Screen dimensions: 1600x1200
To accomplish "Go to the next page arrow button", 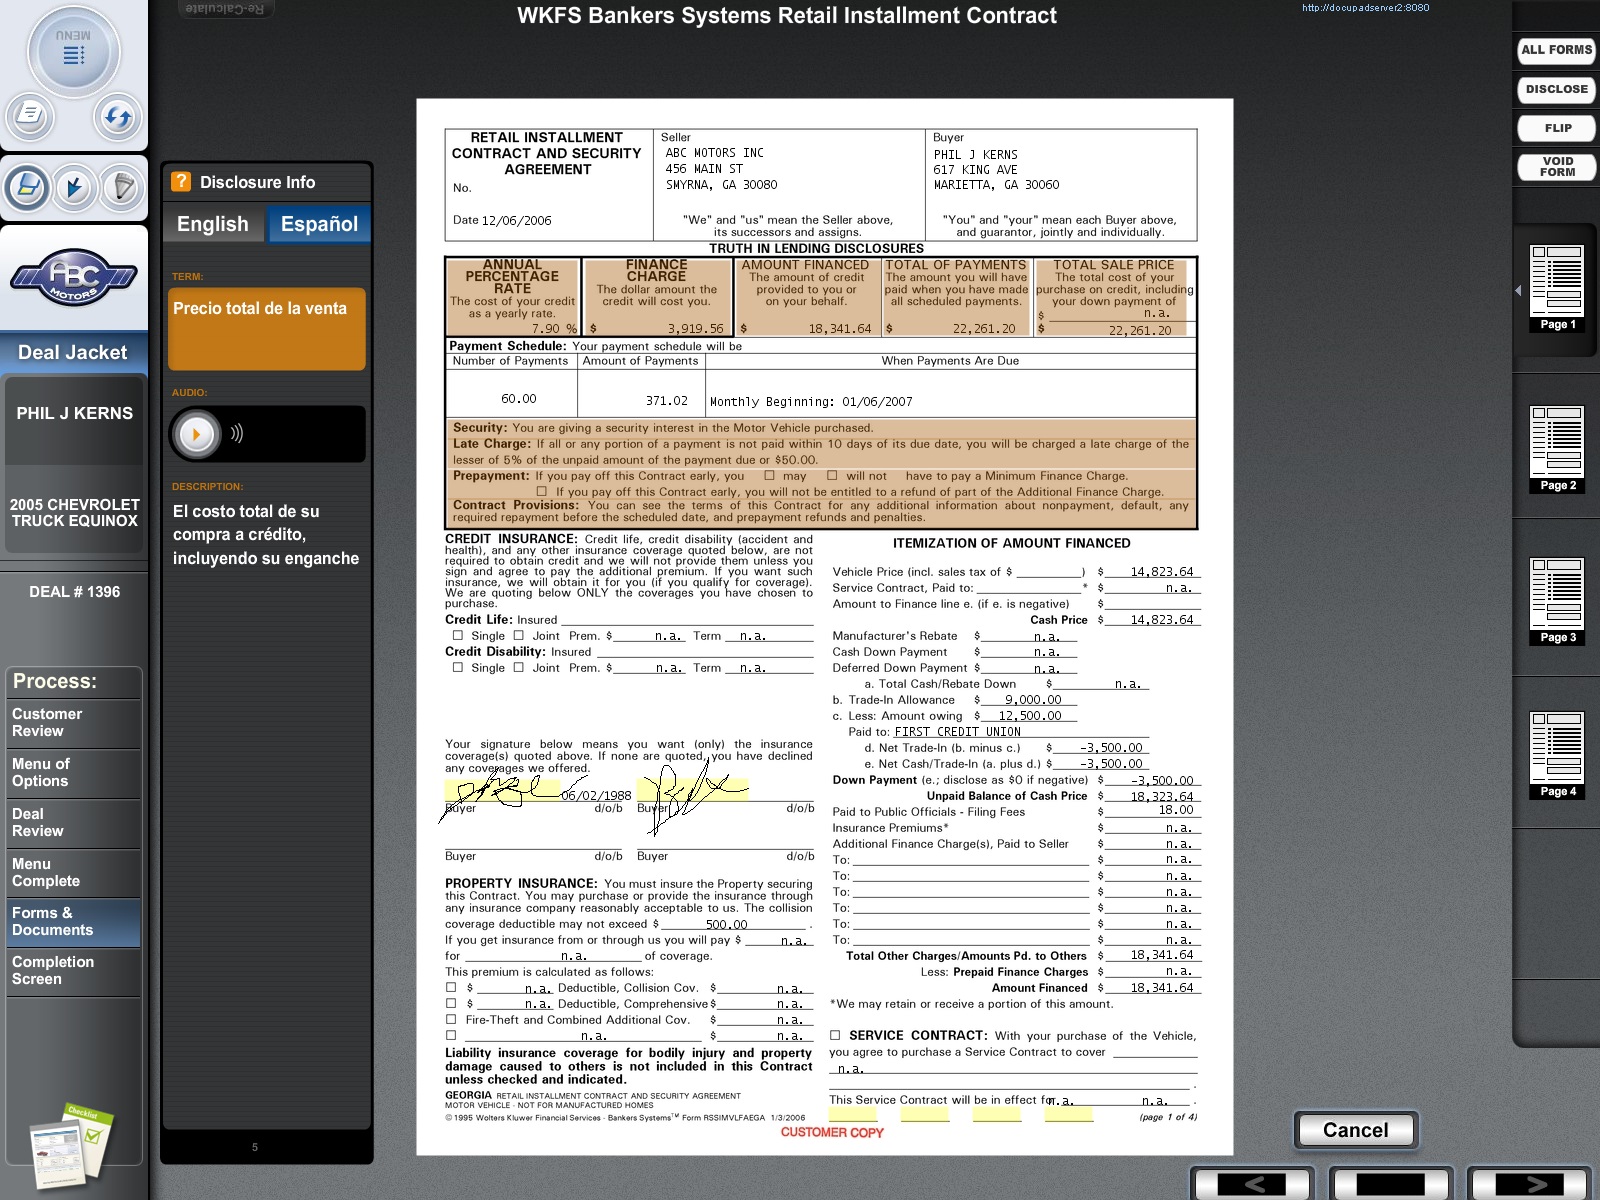I will point(1528,1184).
